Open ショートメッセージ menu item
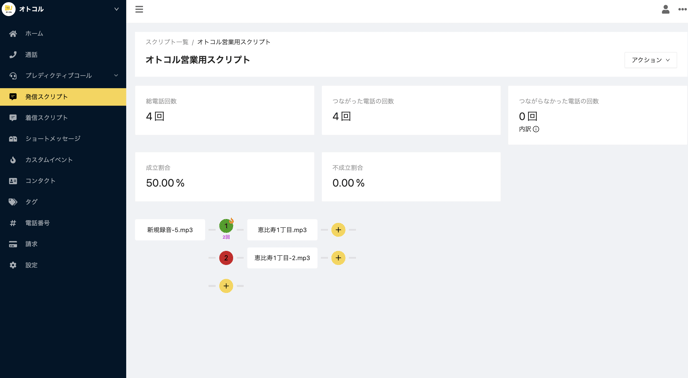The width and height of the screenshot is (688, 378). [63, 139]
